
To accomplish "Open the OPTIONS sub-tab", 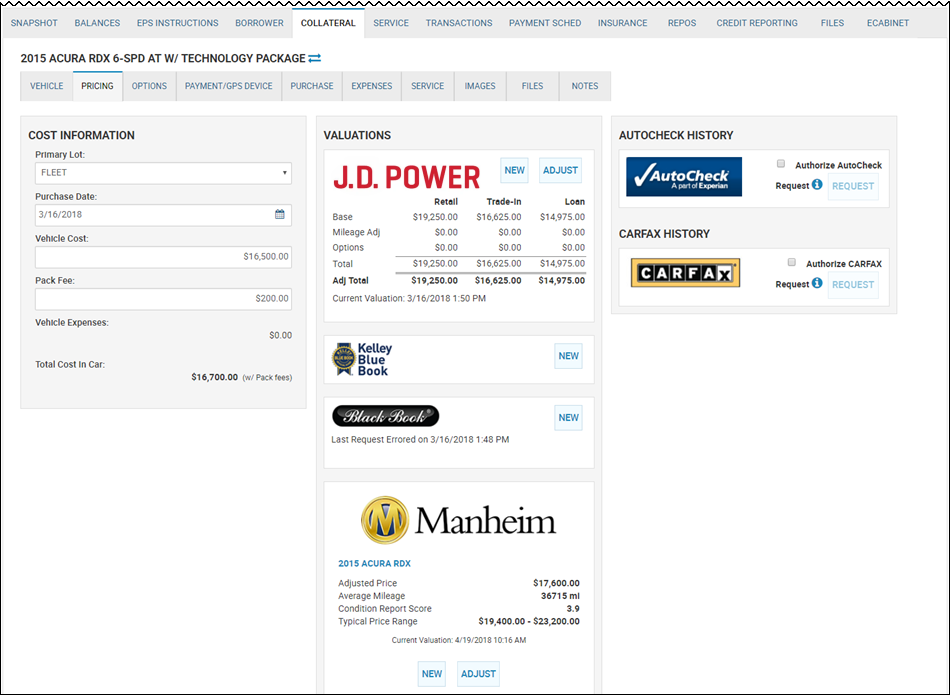I will click(x=149, y=86).
